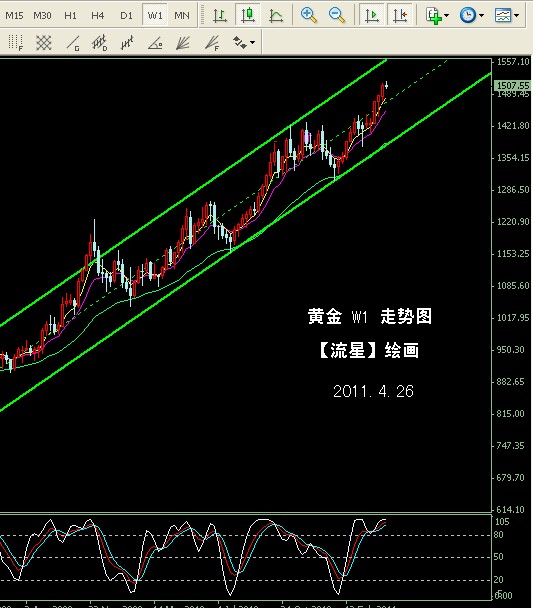The height and width of the screenshot is (608, 533).
Task: Click the 1557.10 price scale label
Action: (513, 62)
